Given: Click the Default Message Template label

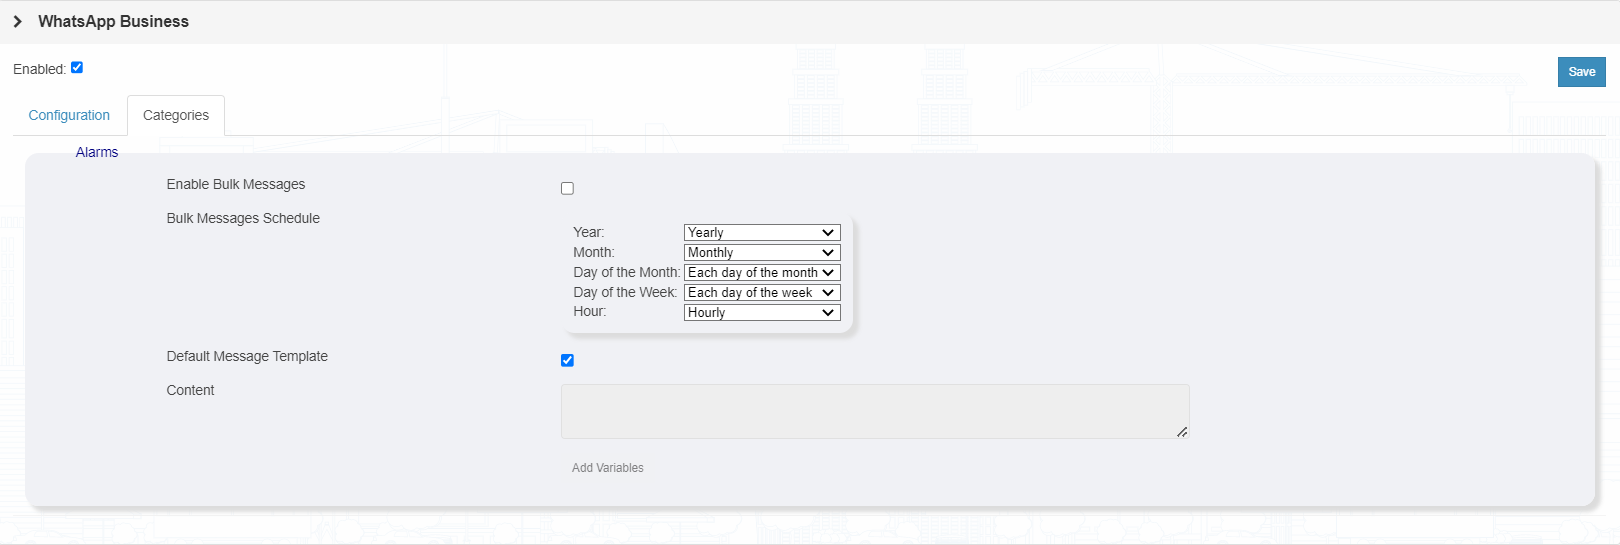Looking at the screenshot, I should [x=247, y=356].
